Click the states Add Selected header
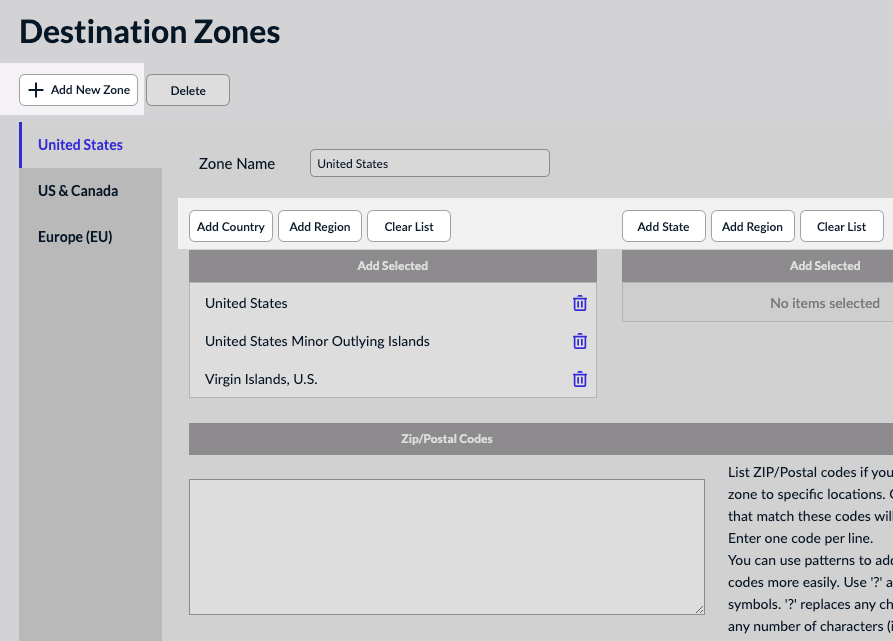 [757, 266]
